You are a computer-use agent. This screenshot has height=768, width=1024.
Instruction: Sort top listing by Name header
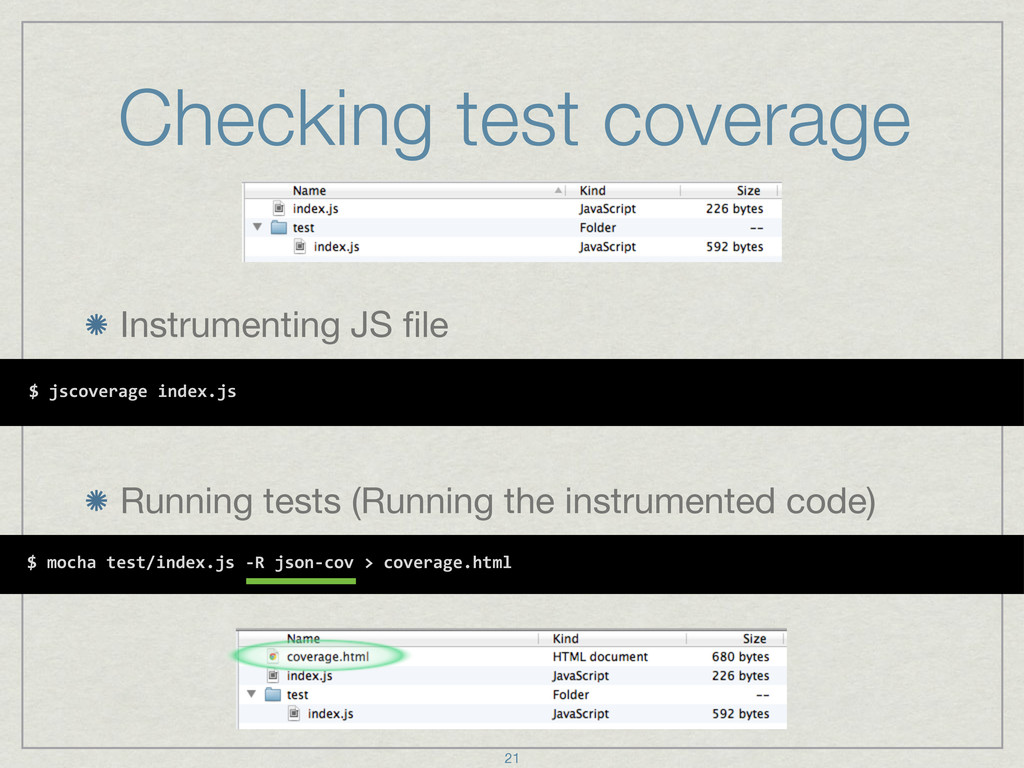point(310,190)
